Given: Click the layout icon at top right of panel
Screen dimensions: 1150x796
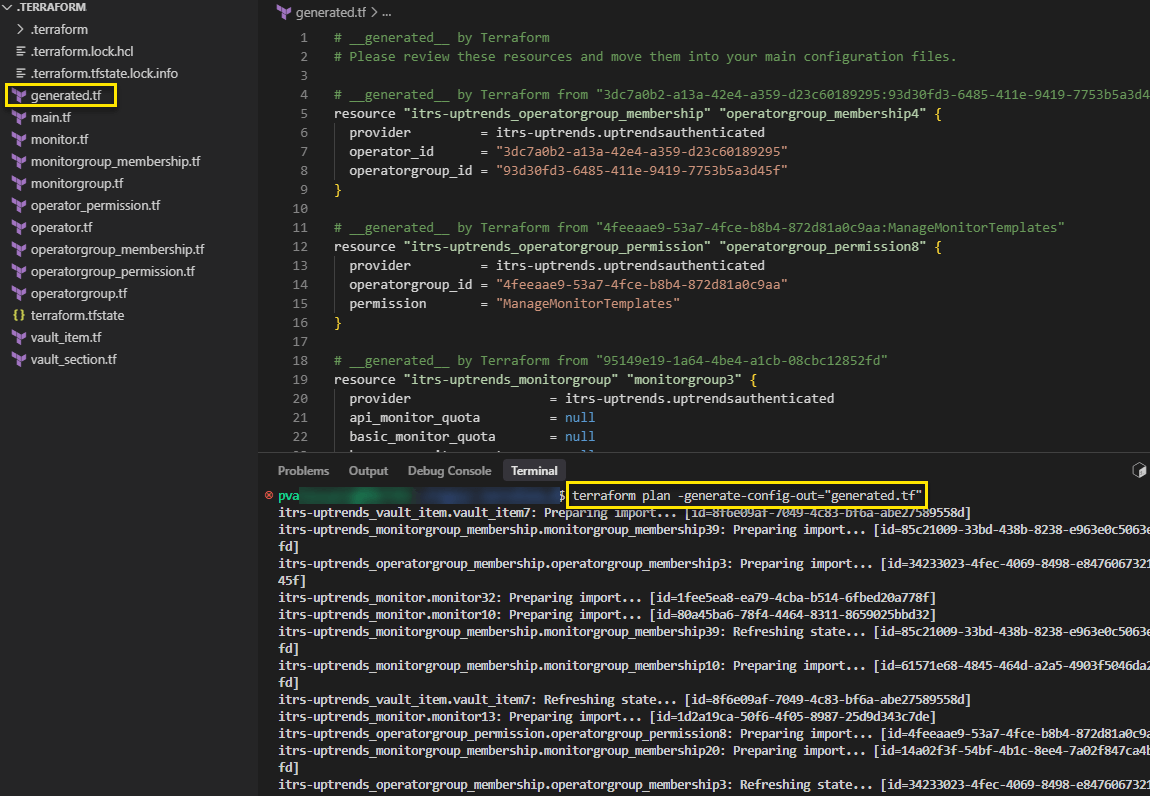Looking at the screenshot, I should click(1138, 470).
